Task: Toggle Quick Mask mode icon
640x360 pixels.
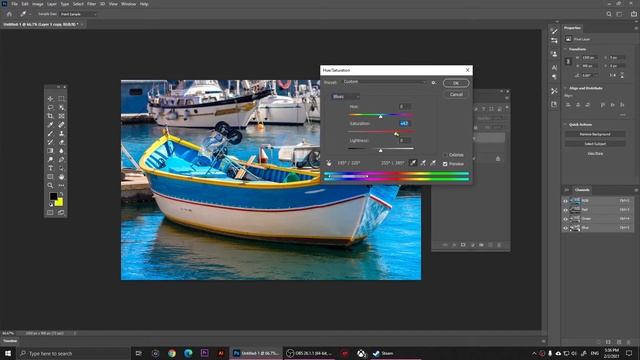Action: [50, 212]
